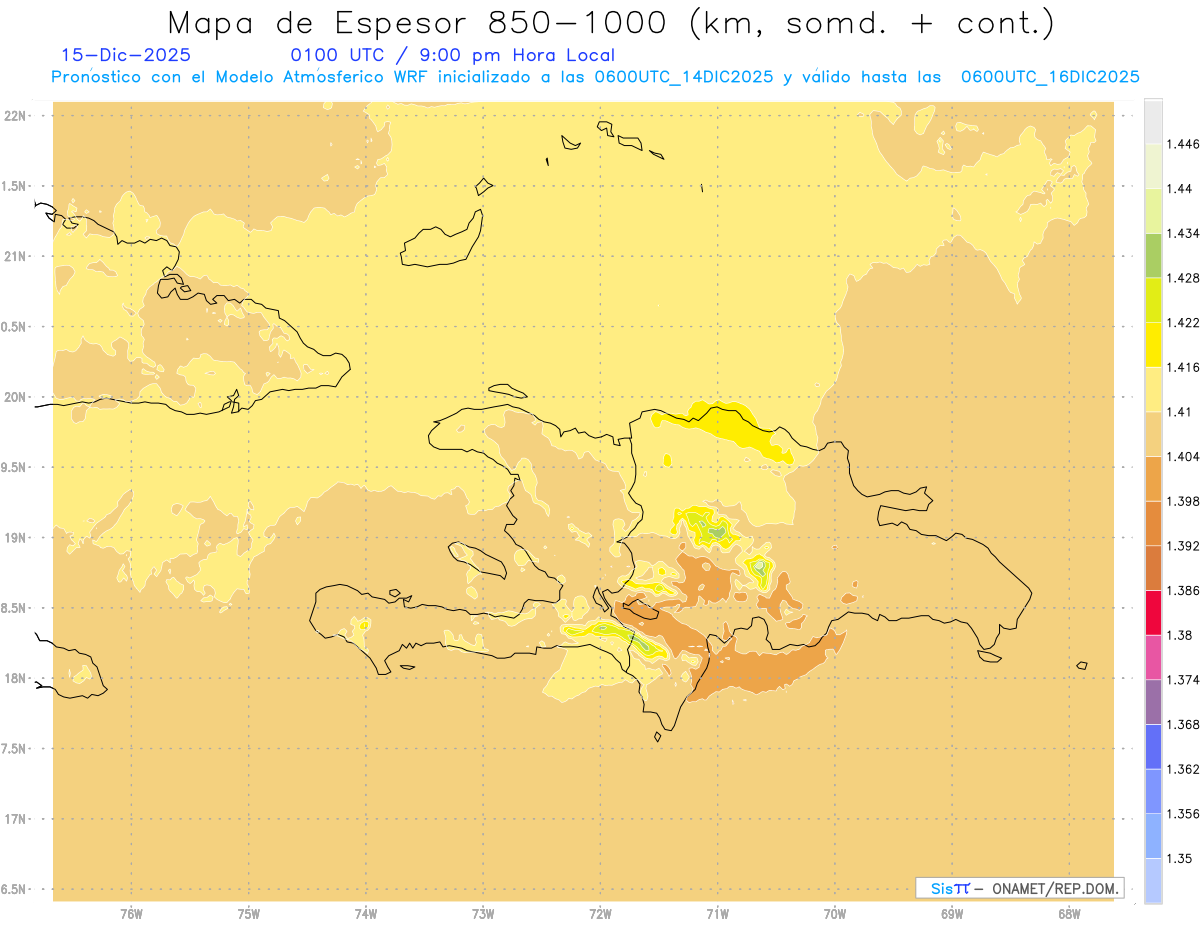Click the legend value "1.392"

1183,546
